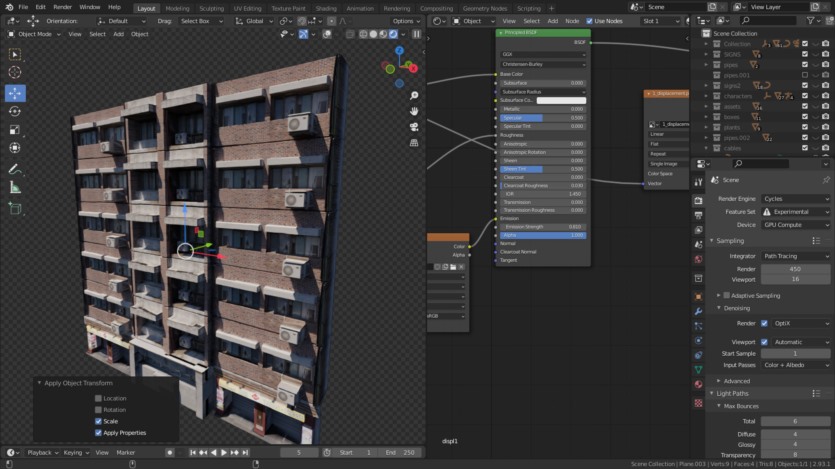Image resolution: width=835 pixels, height=469 pixels.
Task: Open the Texture properties tab
Action: (698, 403)
